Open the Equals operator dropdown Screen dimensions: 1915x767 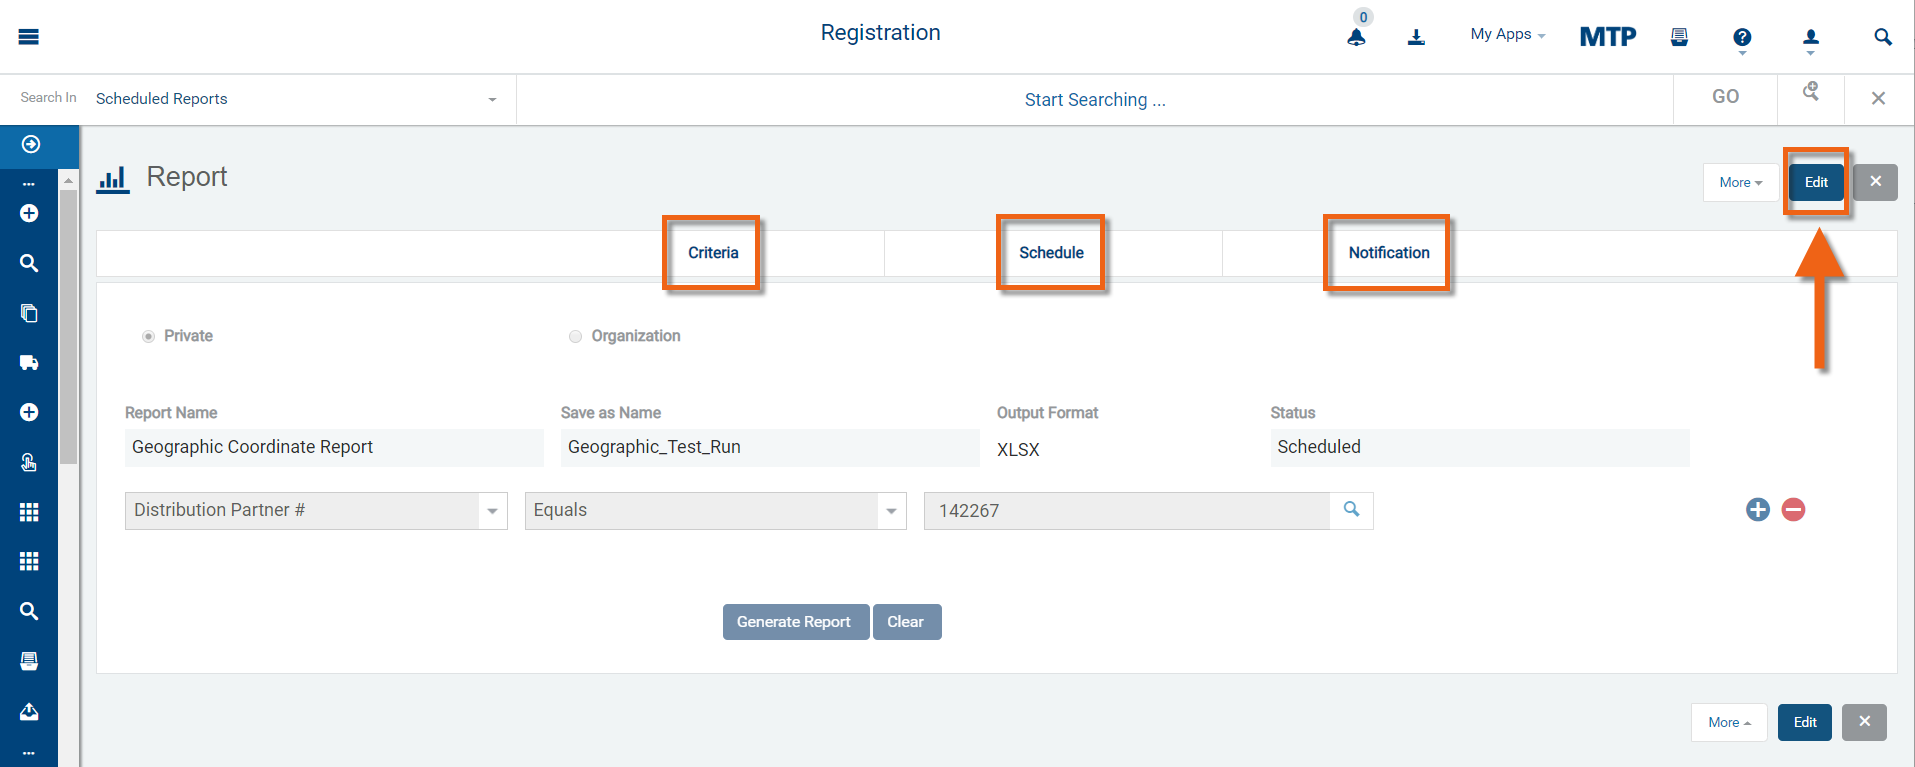890,511
